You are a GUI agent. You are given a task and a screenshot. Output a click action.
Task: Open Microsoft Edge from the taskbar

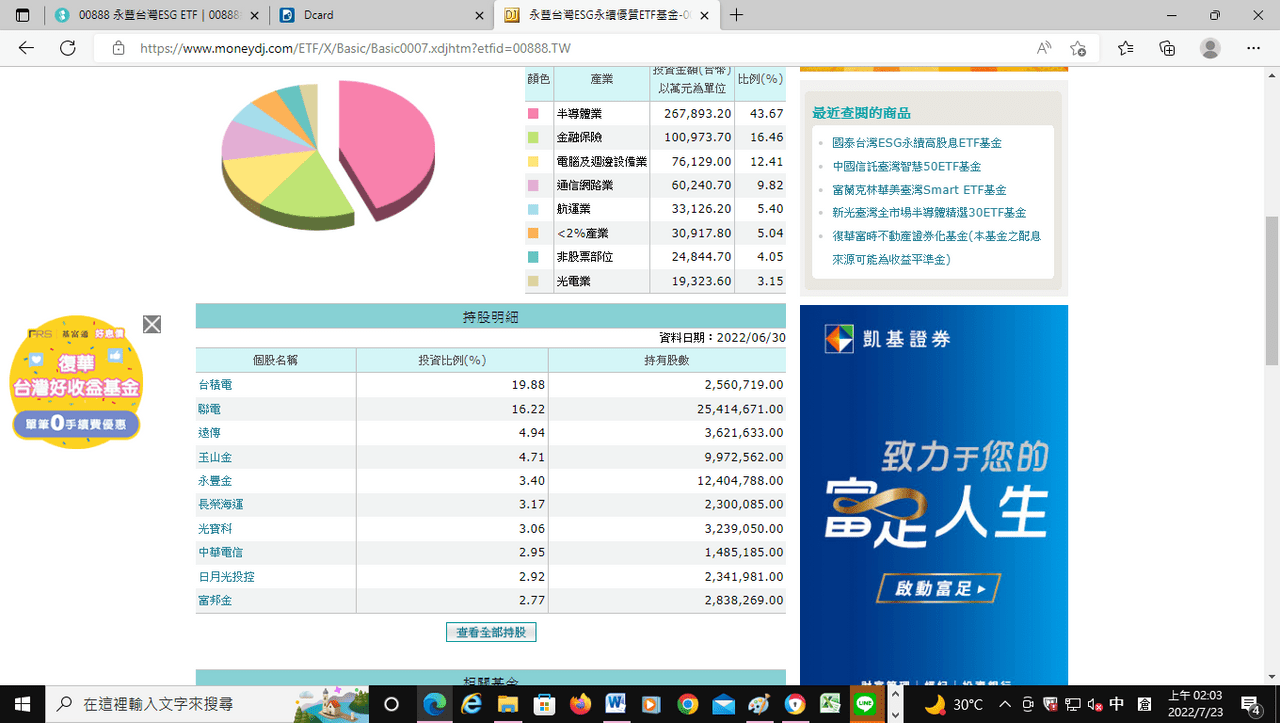(435, 704)
